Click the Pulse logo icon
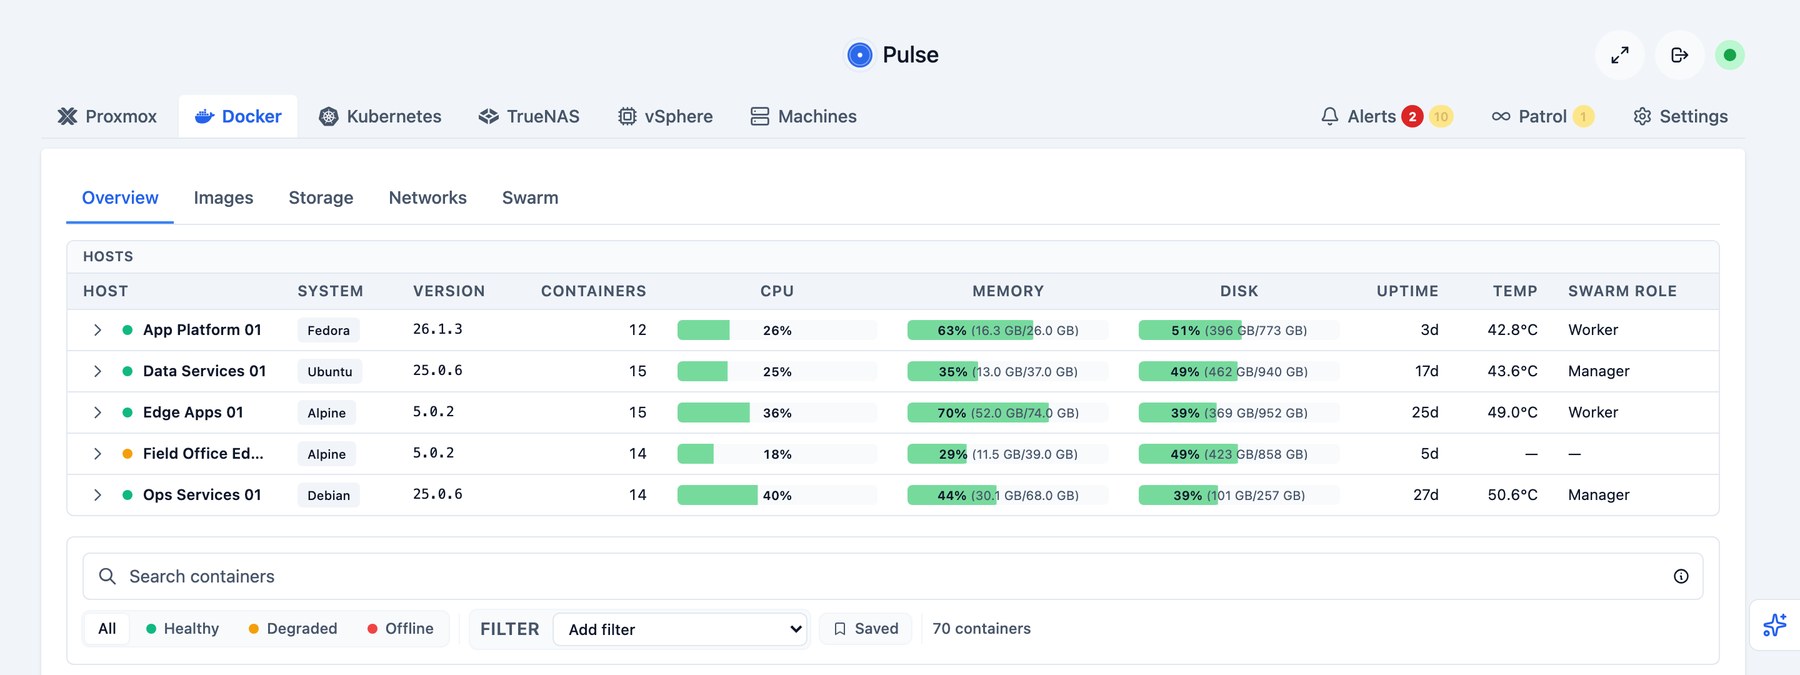This screenshot has height=675, width=1800. point(859,55)
